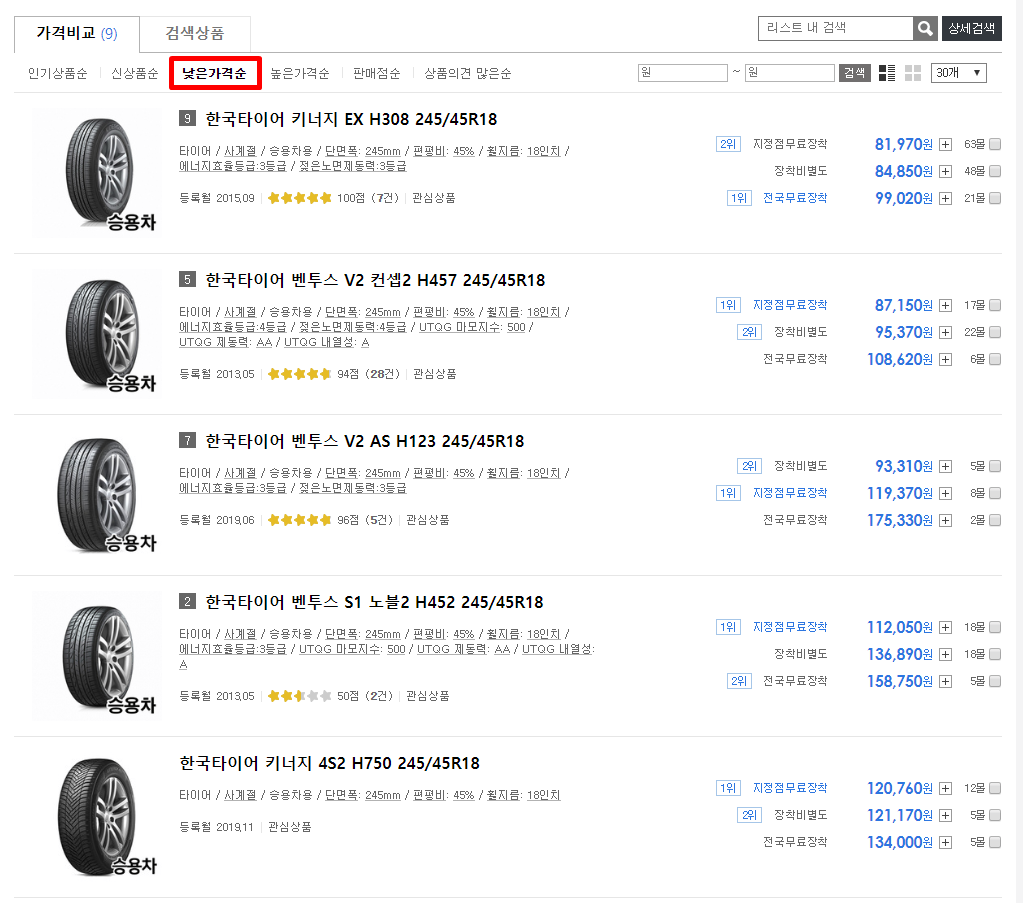The height and width of the screenshot is (903, 1023).
Task: Expand plus icon beside 158,750원 price
Action: pos(945,682)
